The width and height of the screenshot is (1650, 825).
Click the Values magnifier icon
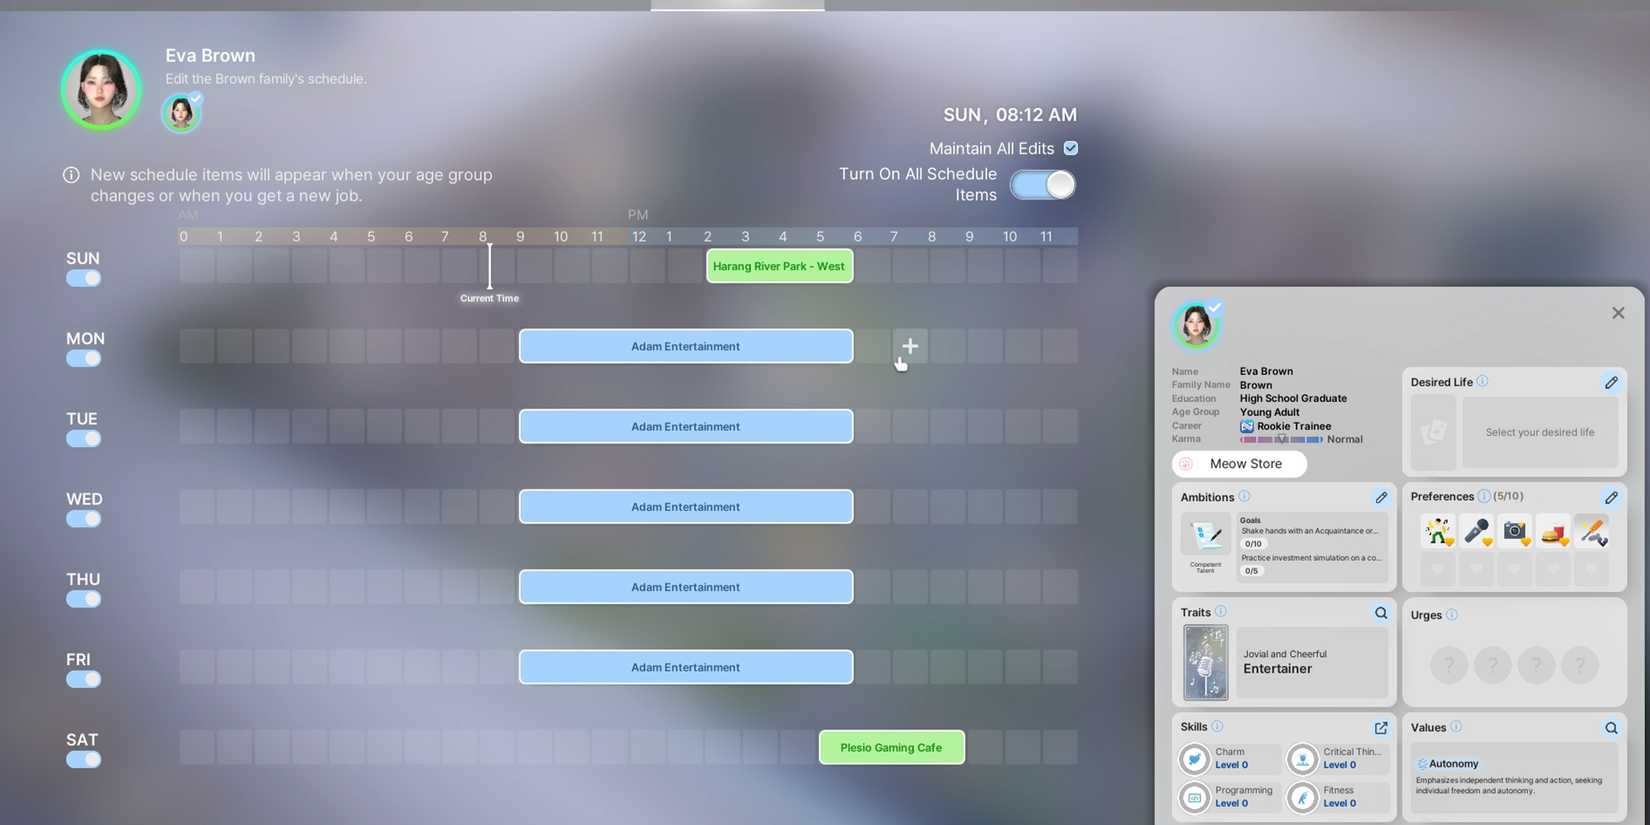[x=1610, y=728]
